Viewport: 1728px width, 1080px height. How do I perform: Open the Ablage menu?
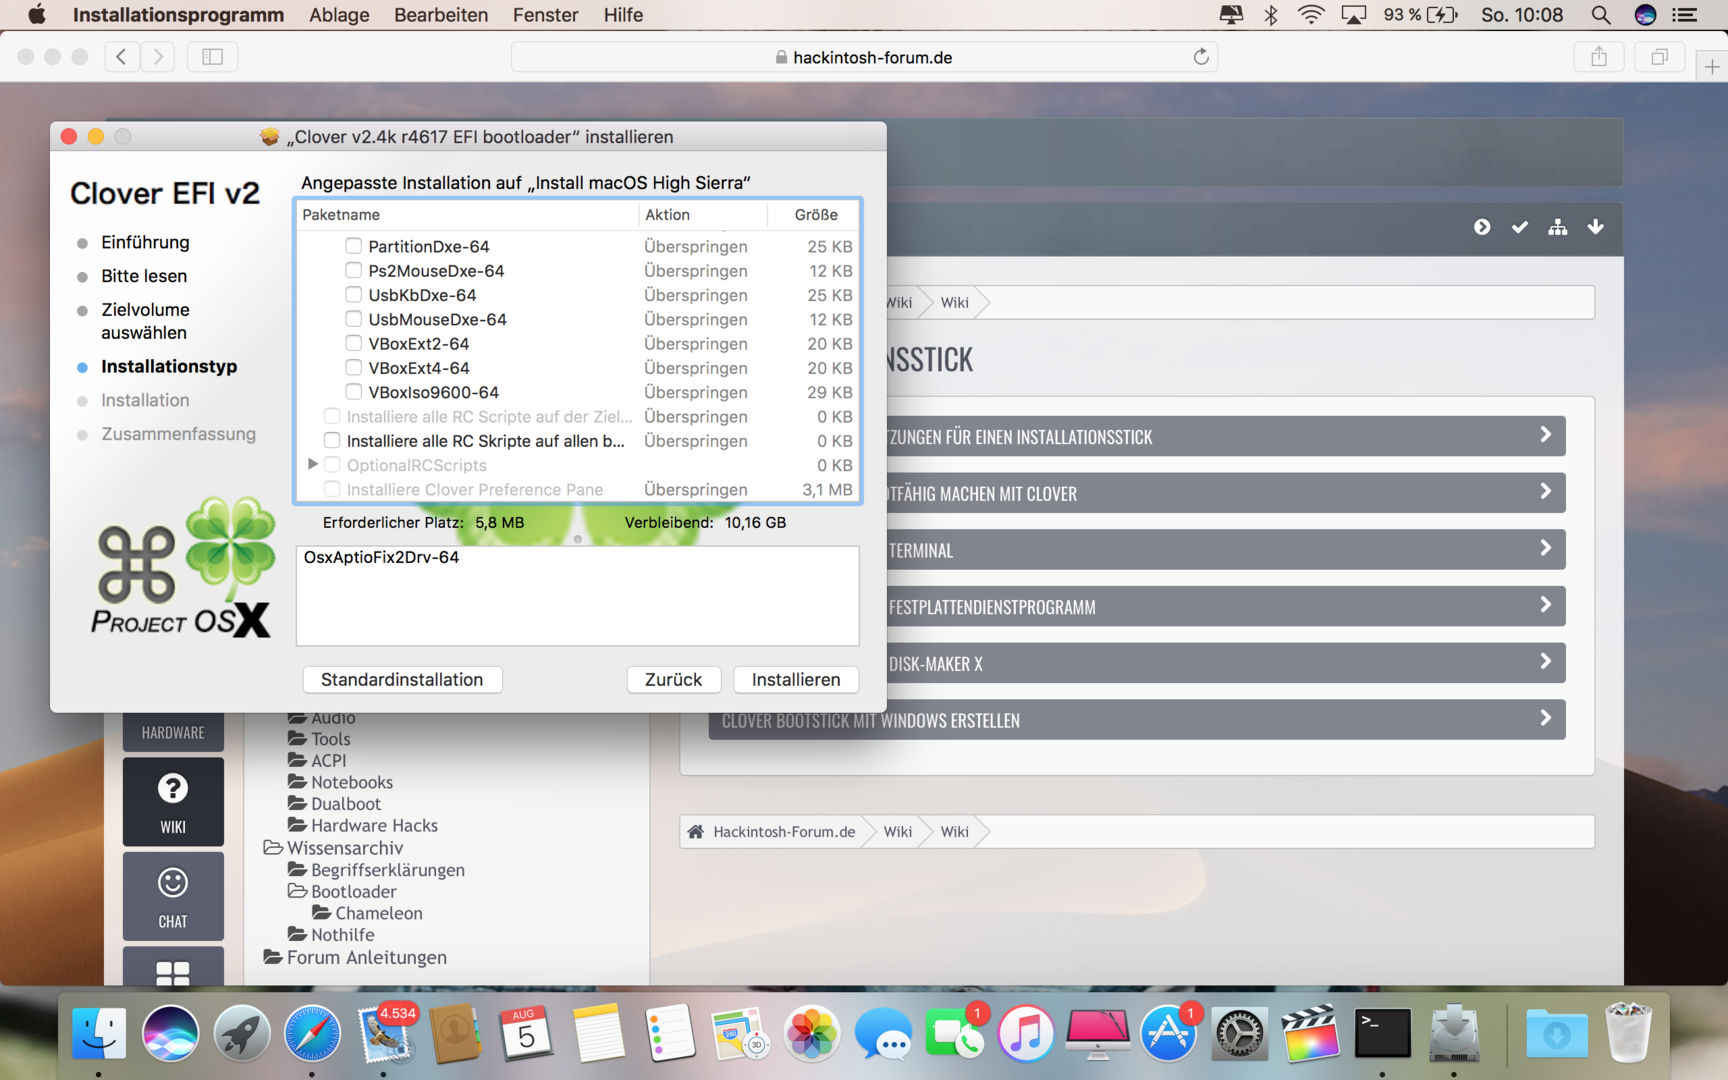pyautogui.click(x=339, y=15)
